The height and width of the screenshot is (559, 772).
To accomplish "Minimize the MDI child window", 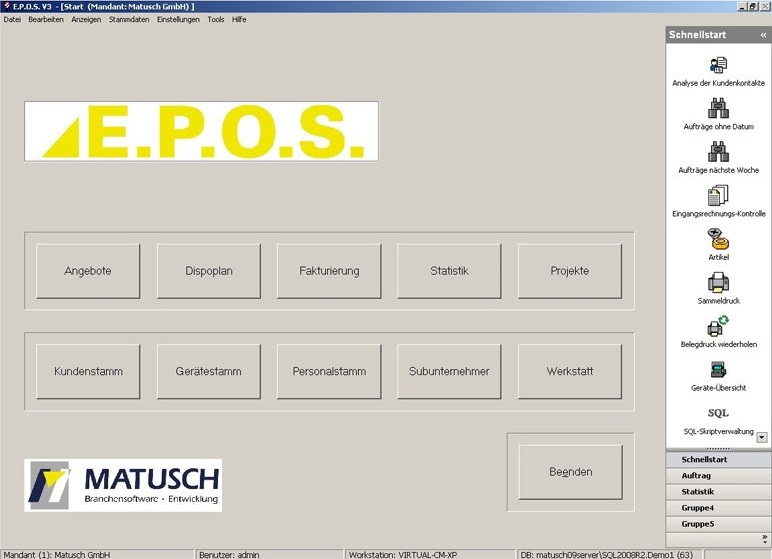I will click(x=742, y=6).
